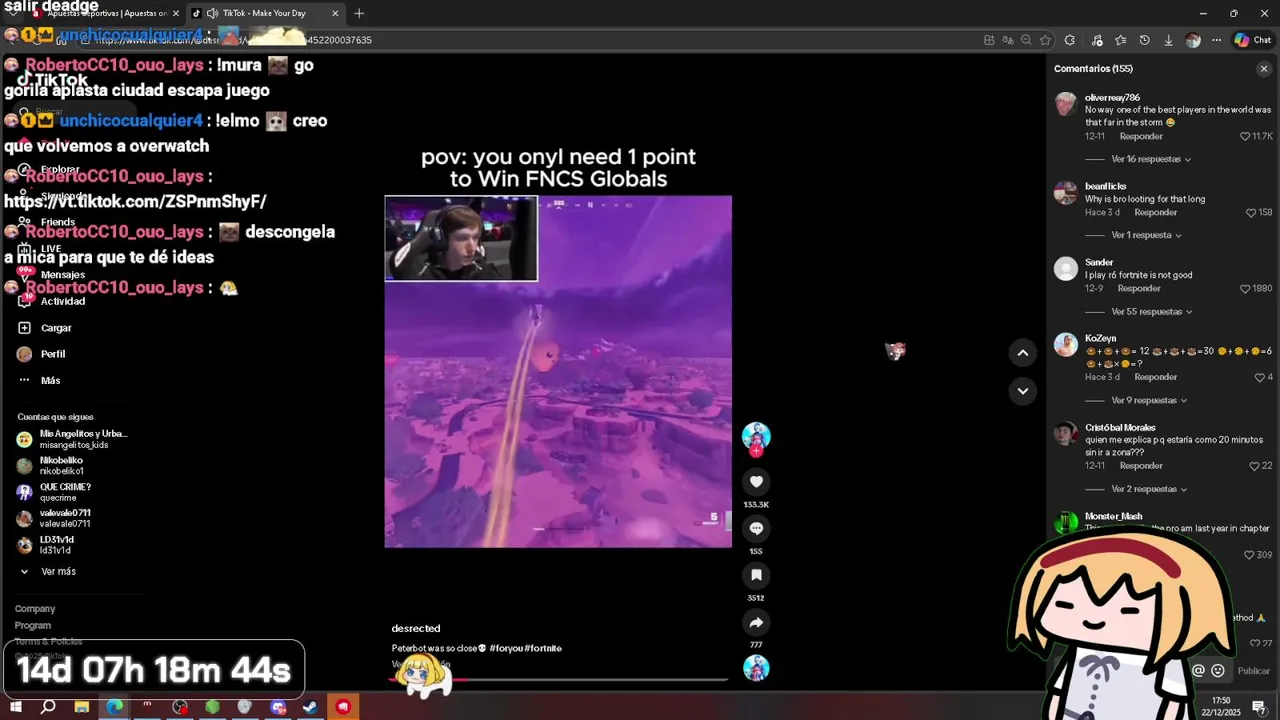Like Cristóbal Morales' comment
This screenshot has height=720, width=1280.
pos(1254,466)
